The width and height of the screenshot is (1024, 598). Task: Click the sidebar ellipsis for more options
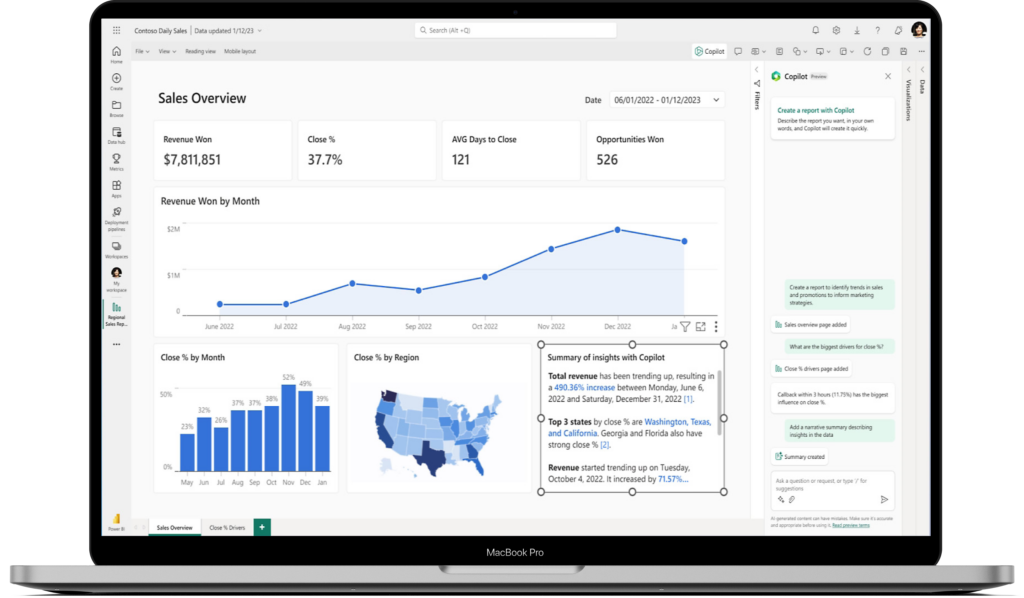pyautogui.click(x=116, y=344)
